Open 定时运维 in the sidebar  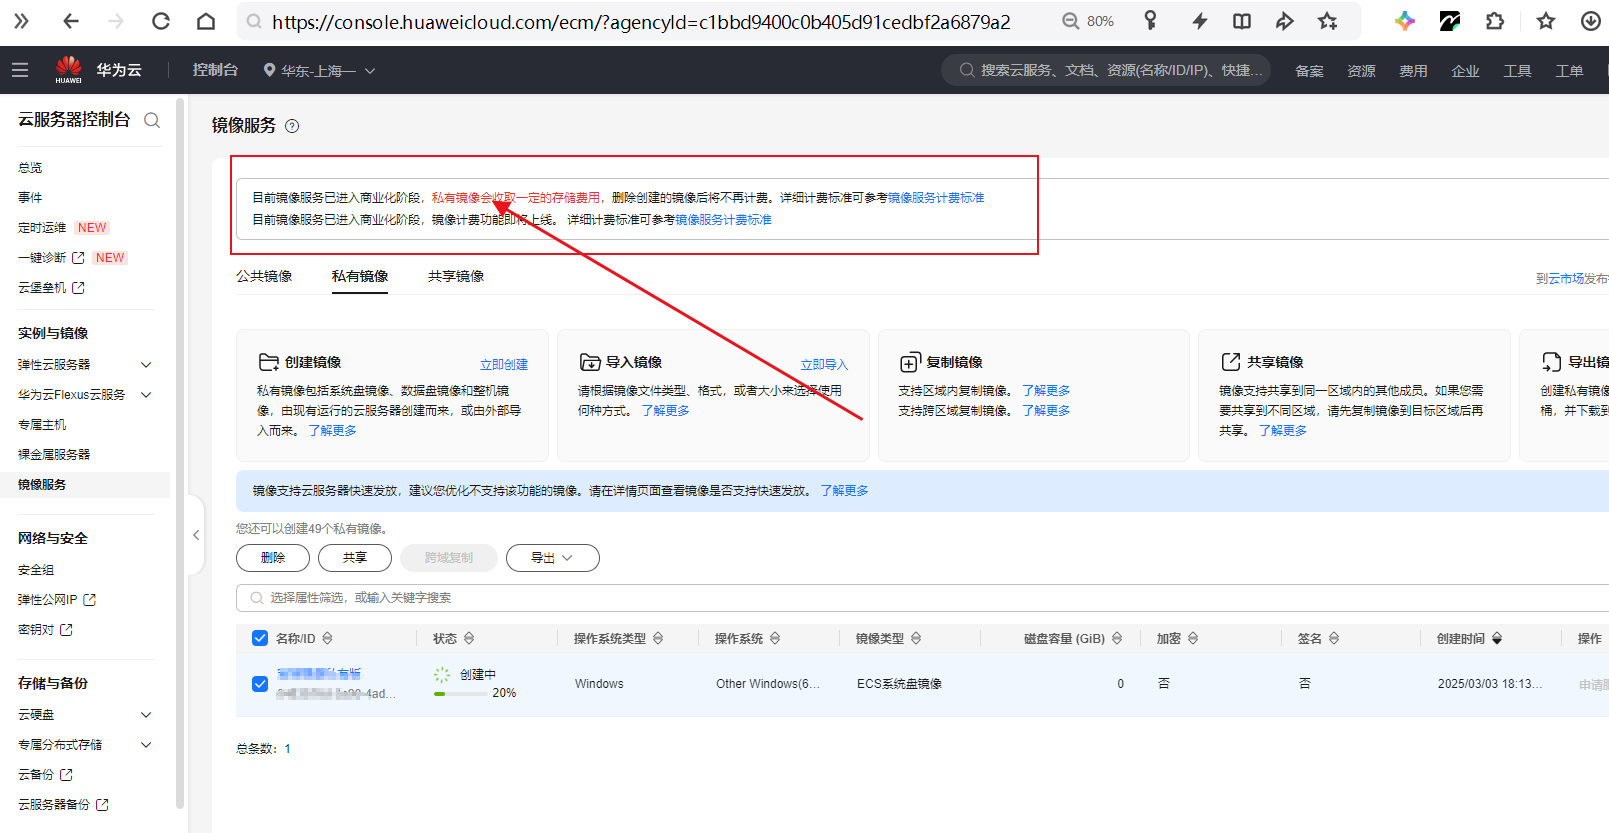click(42, 228)
